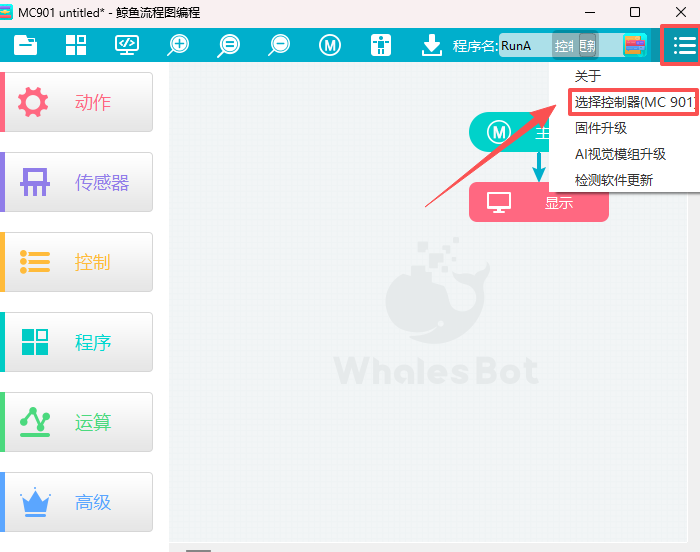700x552 pixels.
Task: Open the hamburger list menu icon
Action: pos(683,45)
